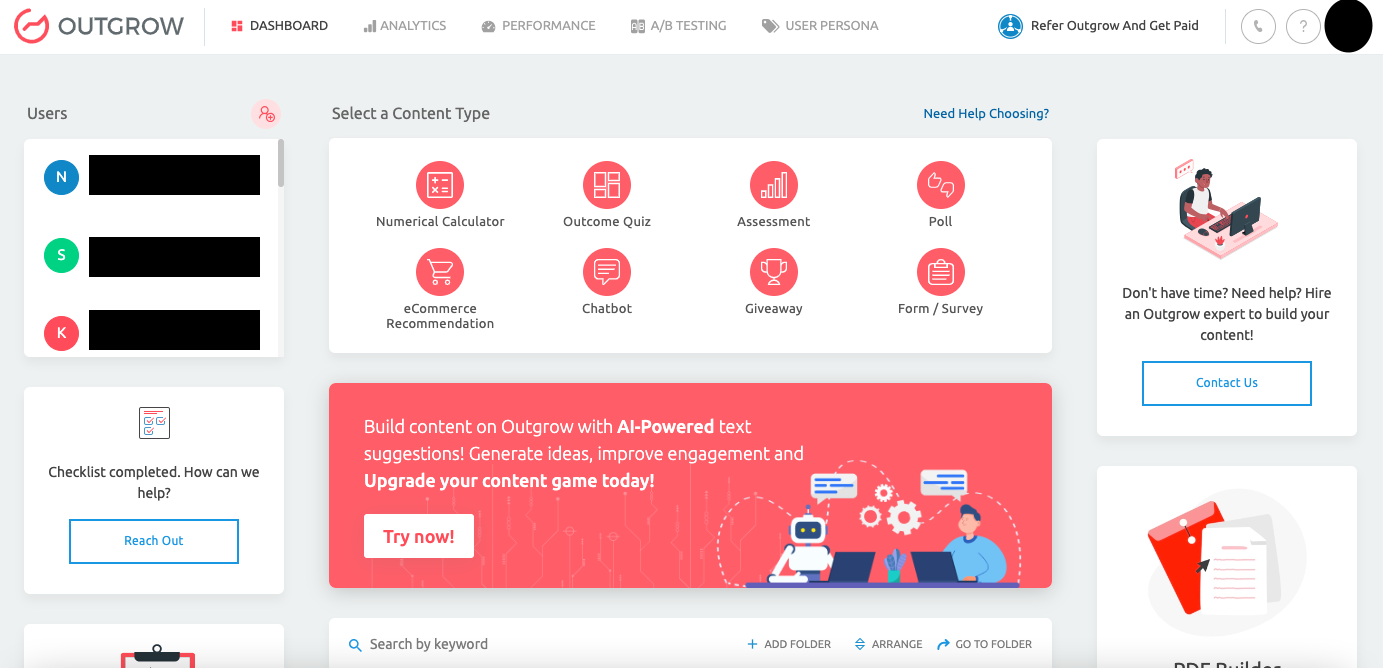This screenshot has width=1383, height=668.
Task: Click Add Folder
Action: click(x=789, y=645)
